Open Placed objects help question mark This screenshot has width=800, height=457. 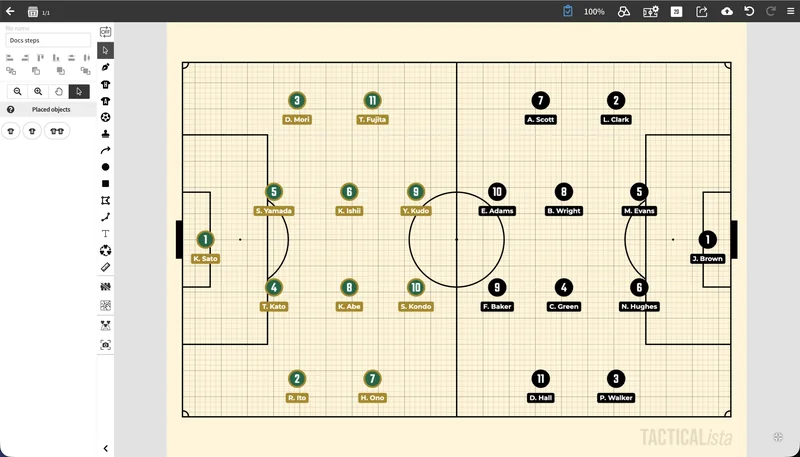click(10, 110)
